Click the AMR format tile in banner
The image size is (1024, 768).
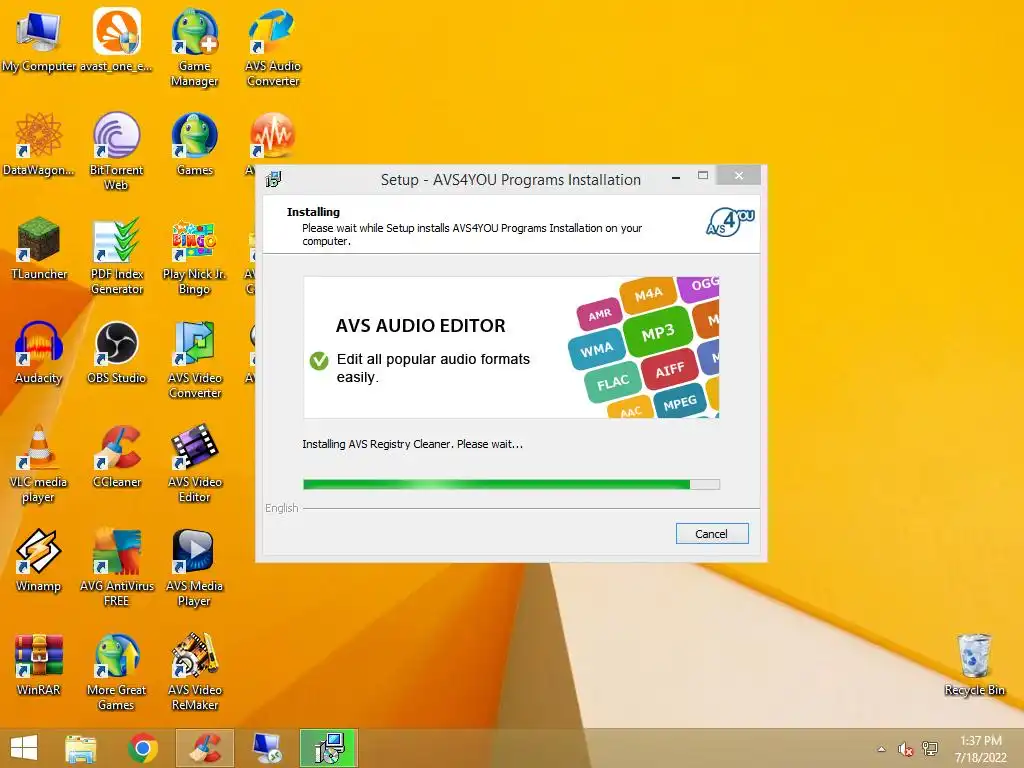pos(600,315)
